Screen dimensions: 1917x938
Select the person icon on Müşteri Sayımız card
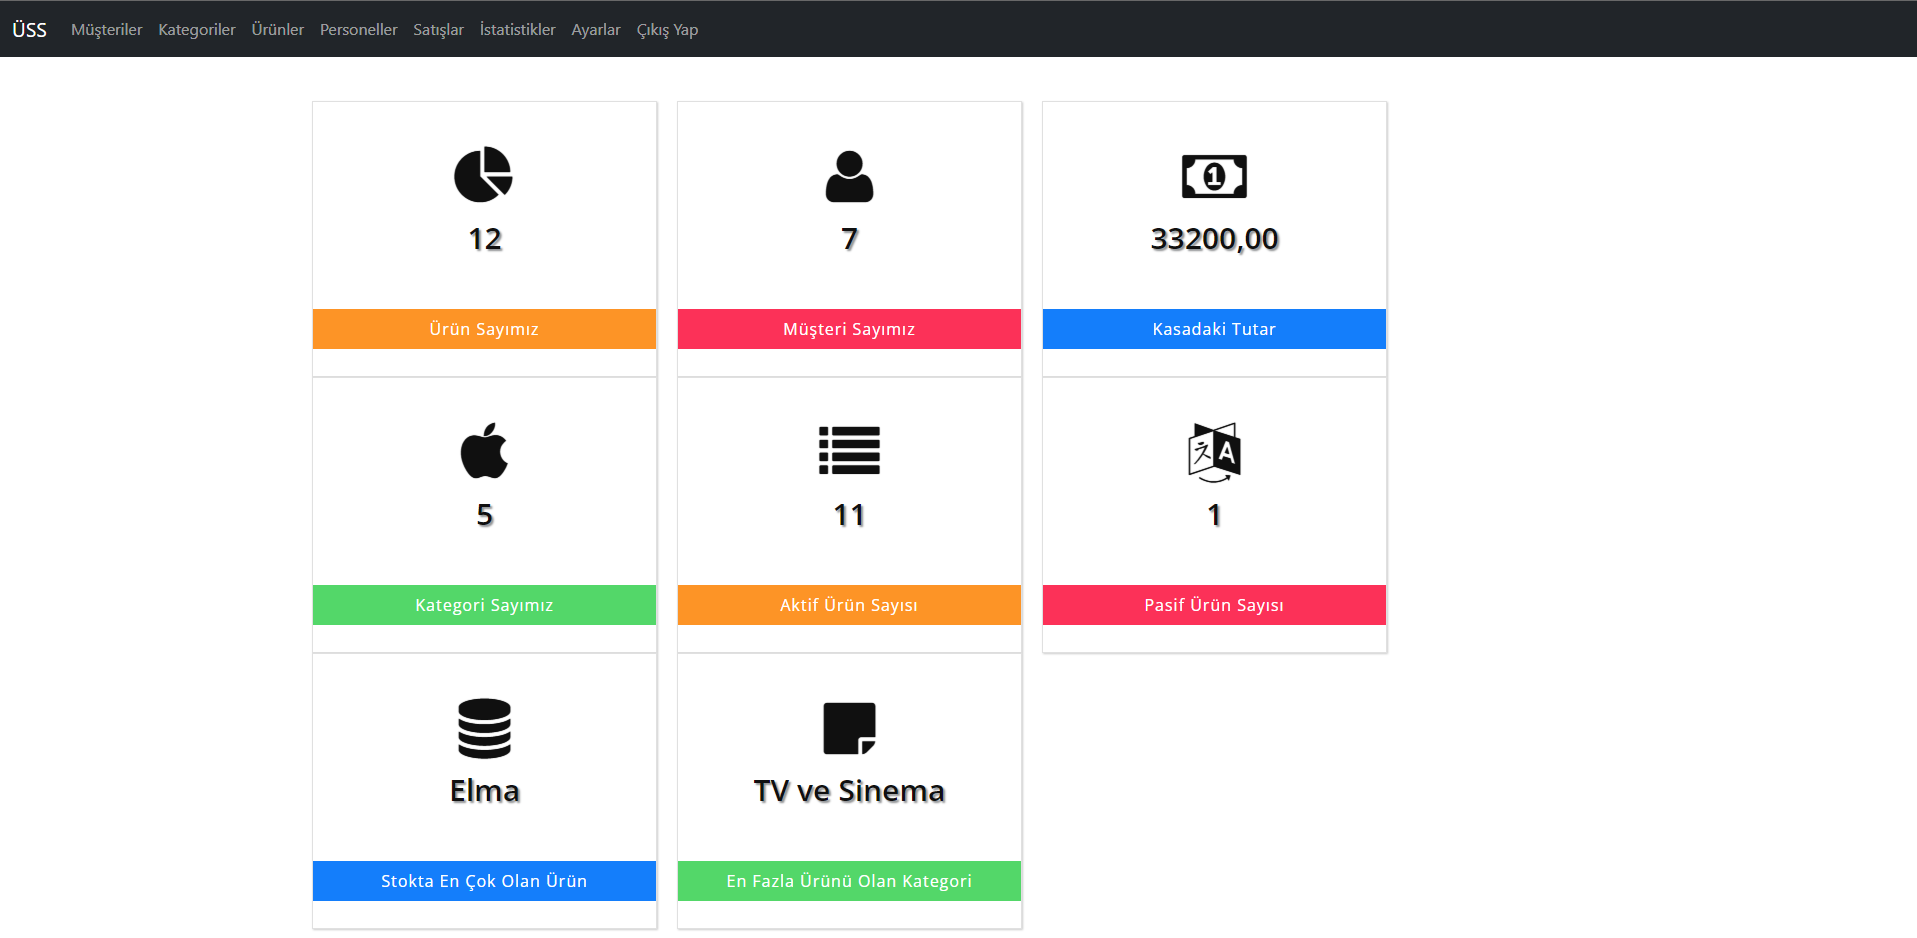coord(849,176)
